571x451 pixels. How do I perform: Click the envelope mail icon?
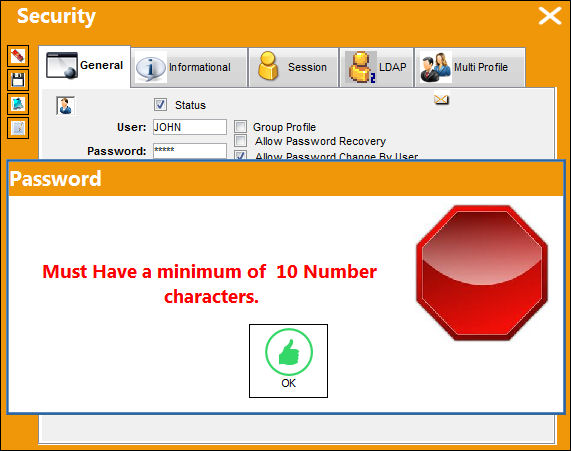[441, 99]
